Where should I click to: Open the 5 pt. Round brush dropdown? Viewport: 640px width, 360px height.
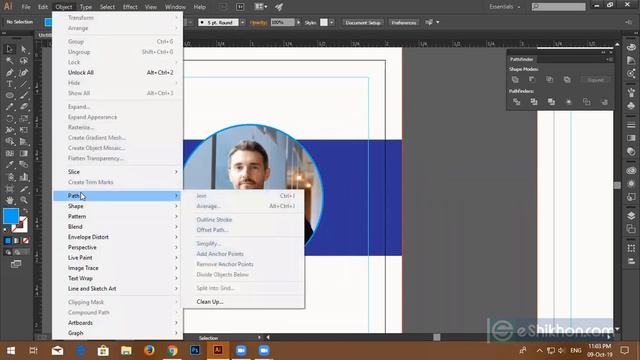click(242, 22)
